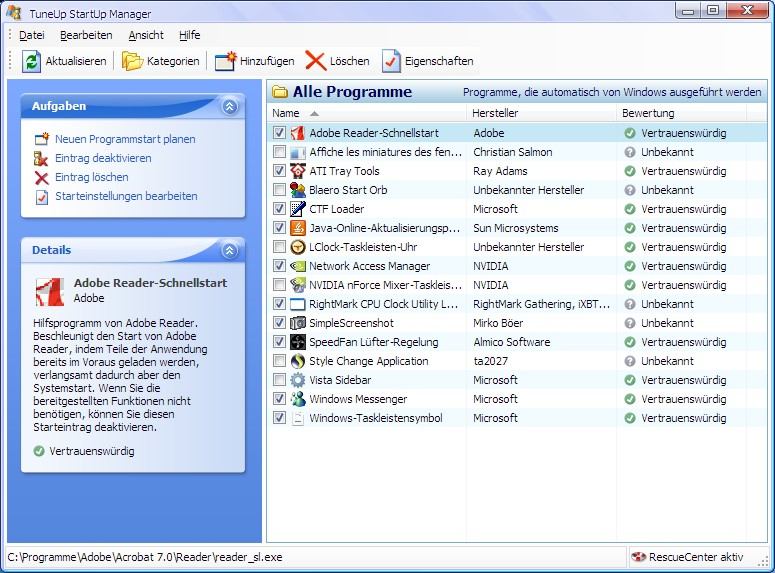Viewport: 775px width, 573px height.
Task: Click the Eintrag löschen red X icon
Action: point(42,177)
